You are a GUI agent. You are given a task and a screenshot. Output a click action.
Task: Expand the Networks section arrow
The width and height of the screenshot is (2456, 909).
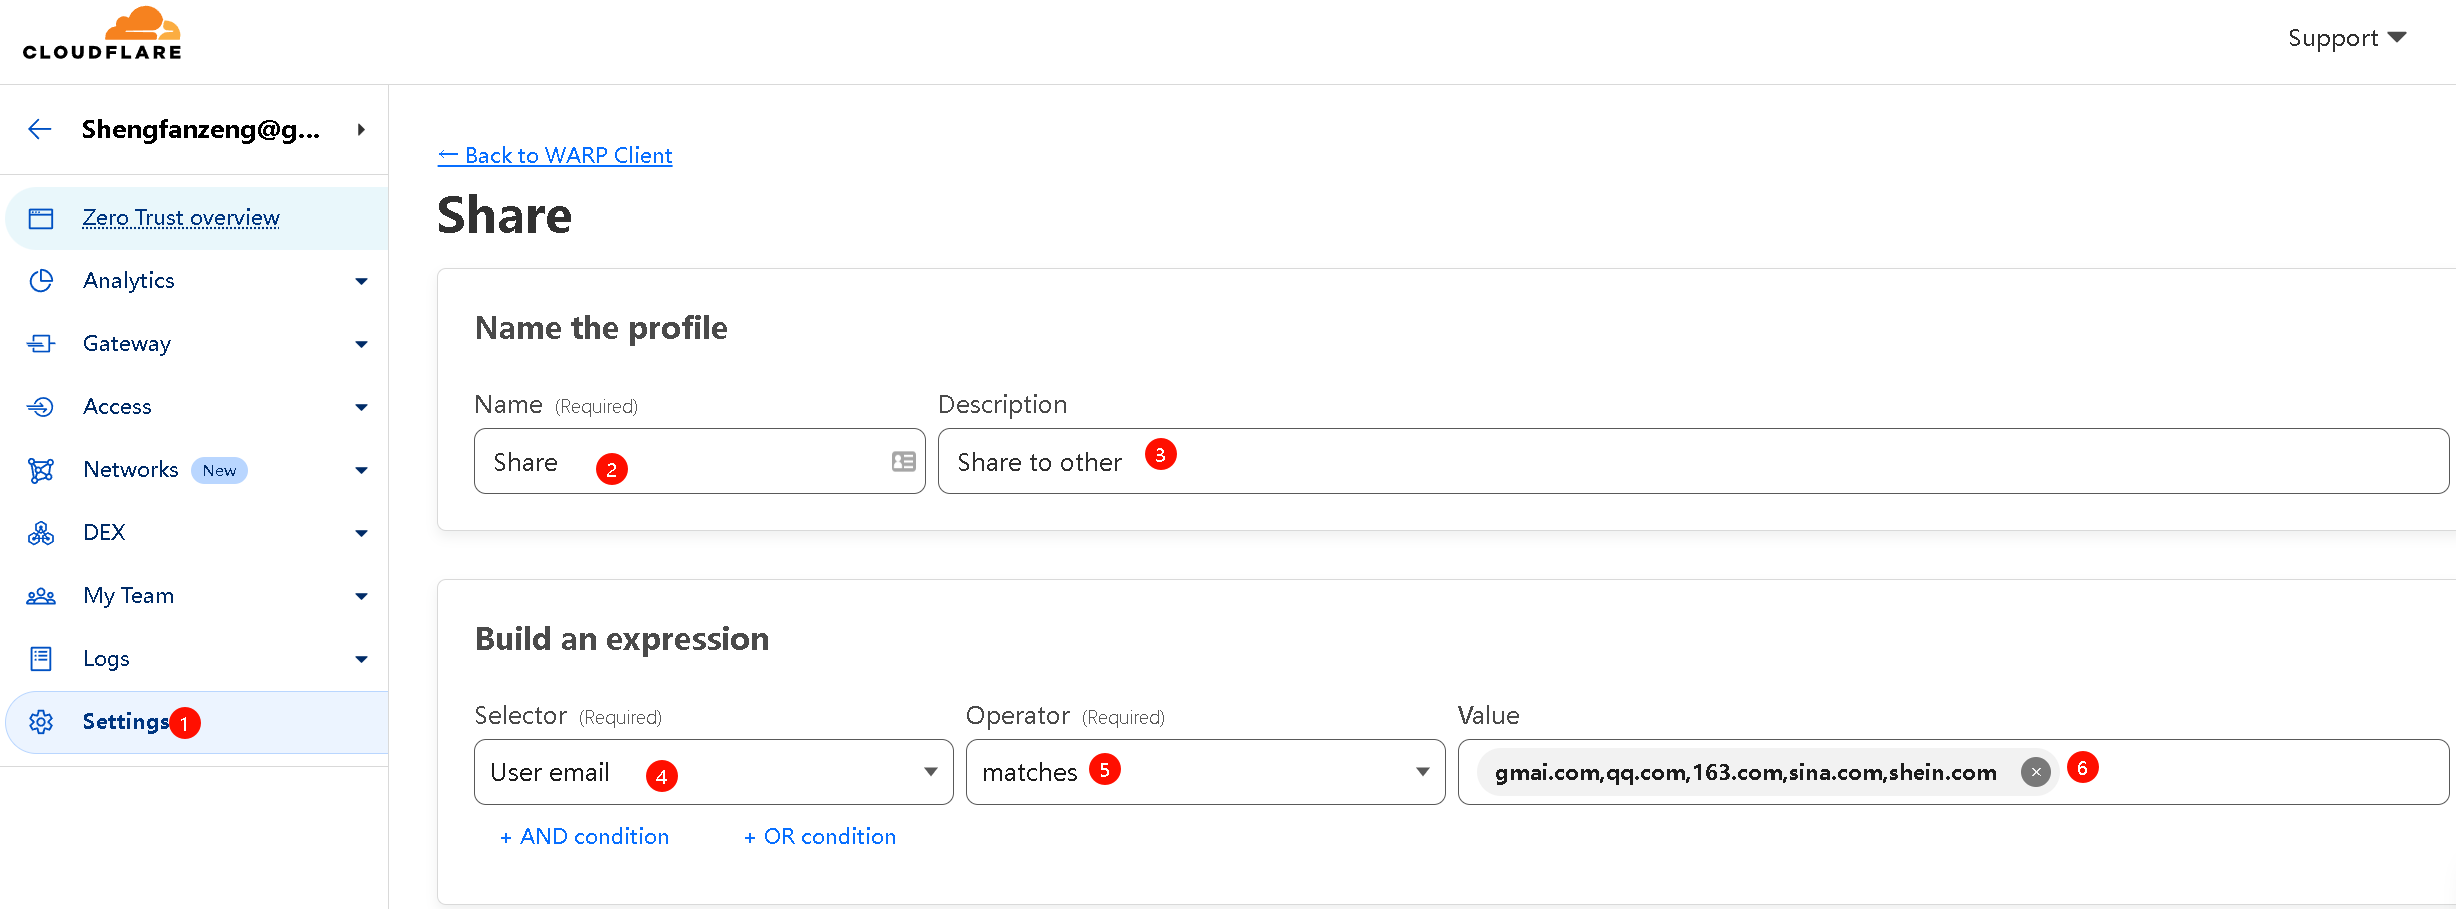point(361,471)
